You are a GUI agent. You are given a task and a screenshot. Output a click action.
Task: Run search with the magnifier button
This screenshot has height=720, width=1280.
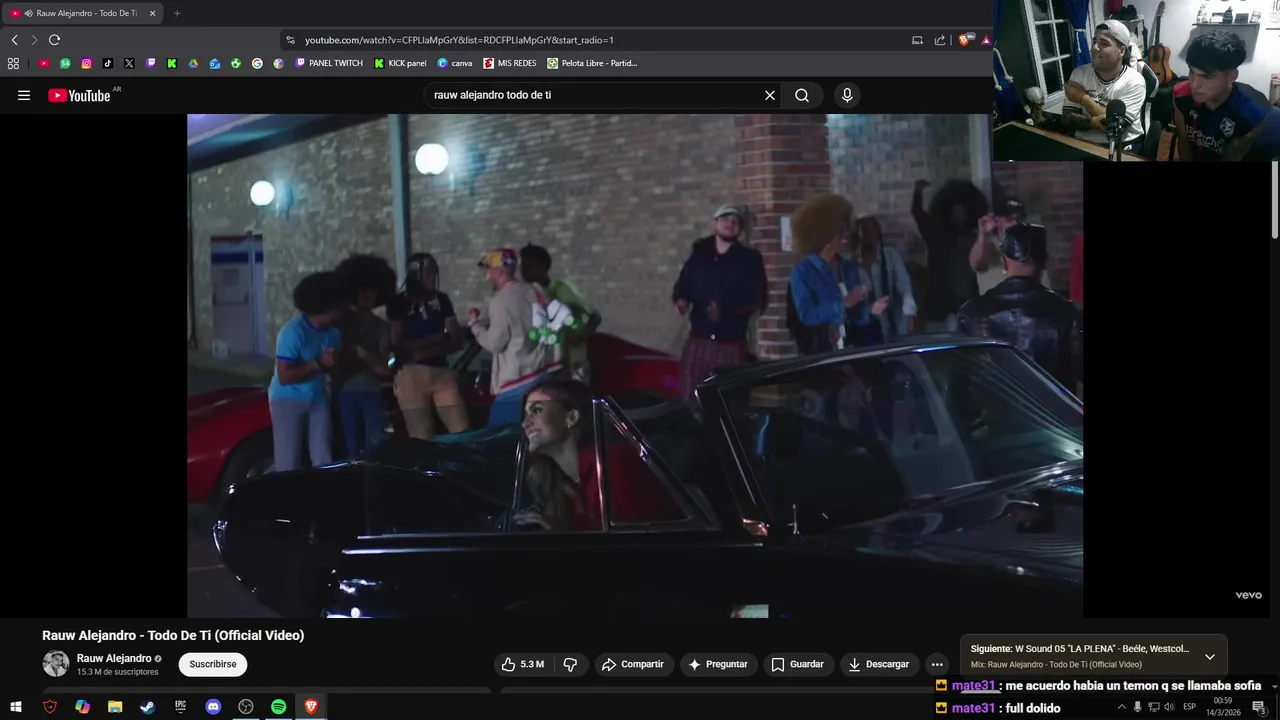802,96
